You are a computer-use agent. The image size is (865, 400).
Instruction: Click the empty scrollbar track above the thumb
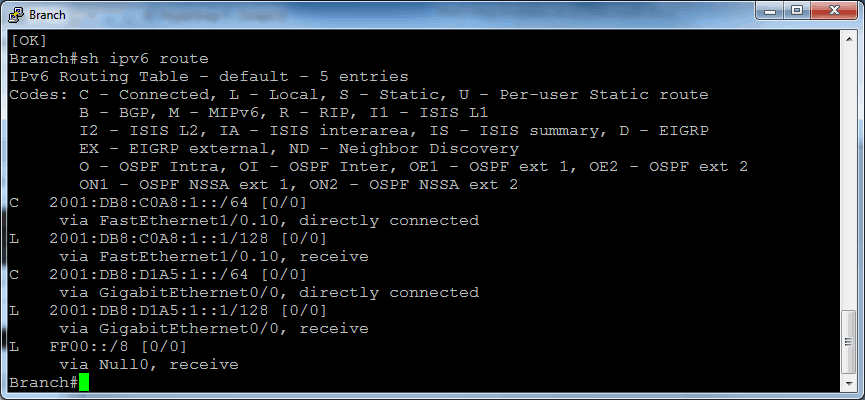coord(848,177)
